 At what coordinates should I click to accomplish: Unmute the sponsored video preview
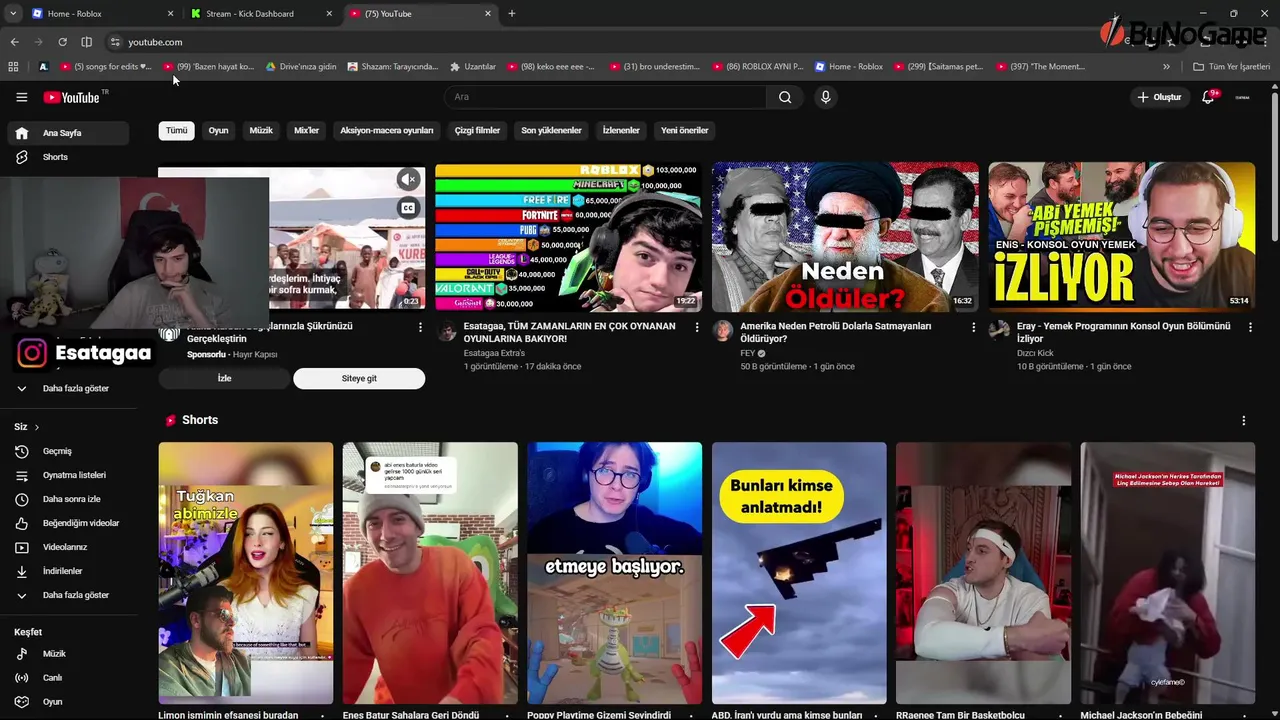pos(408,180)
